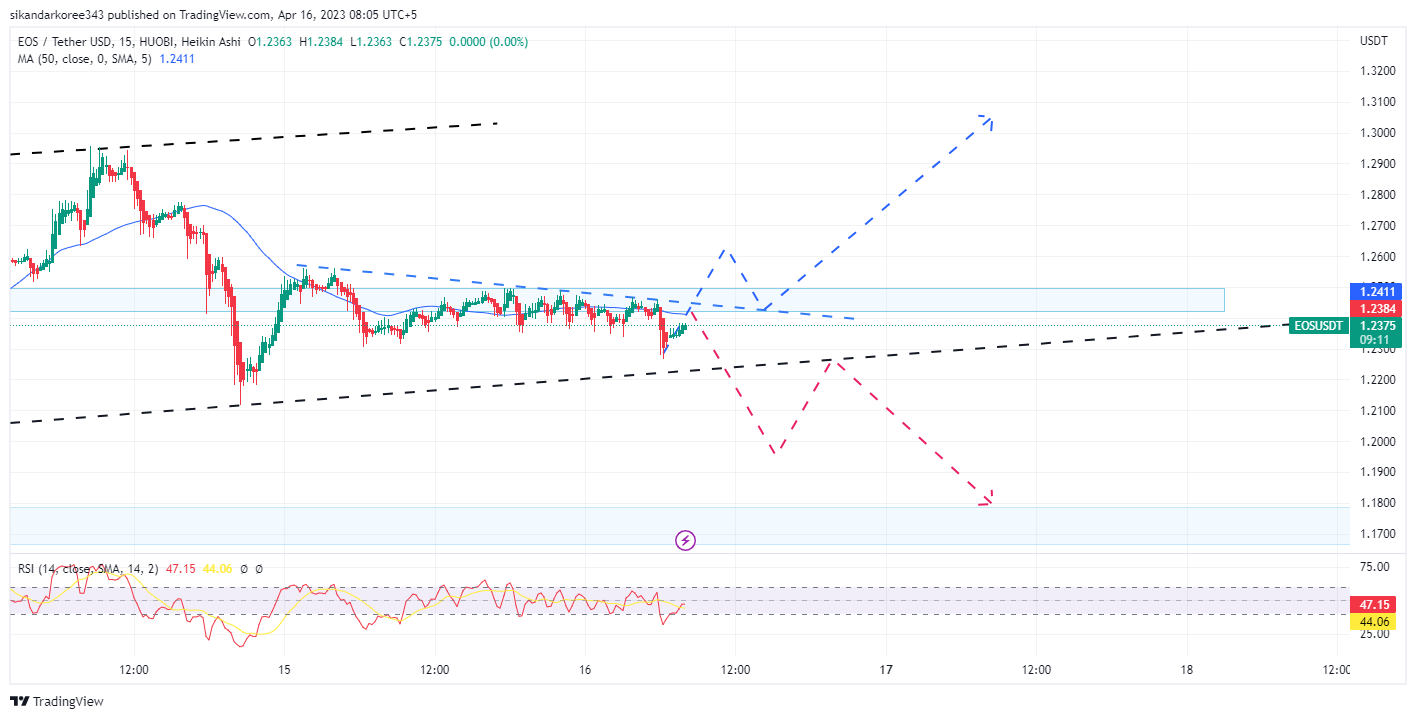
Task: Click the date label 16 on time axis
Action: click(585, 670)
